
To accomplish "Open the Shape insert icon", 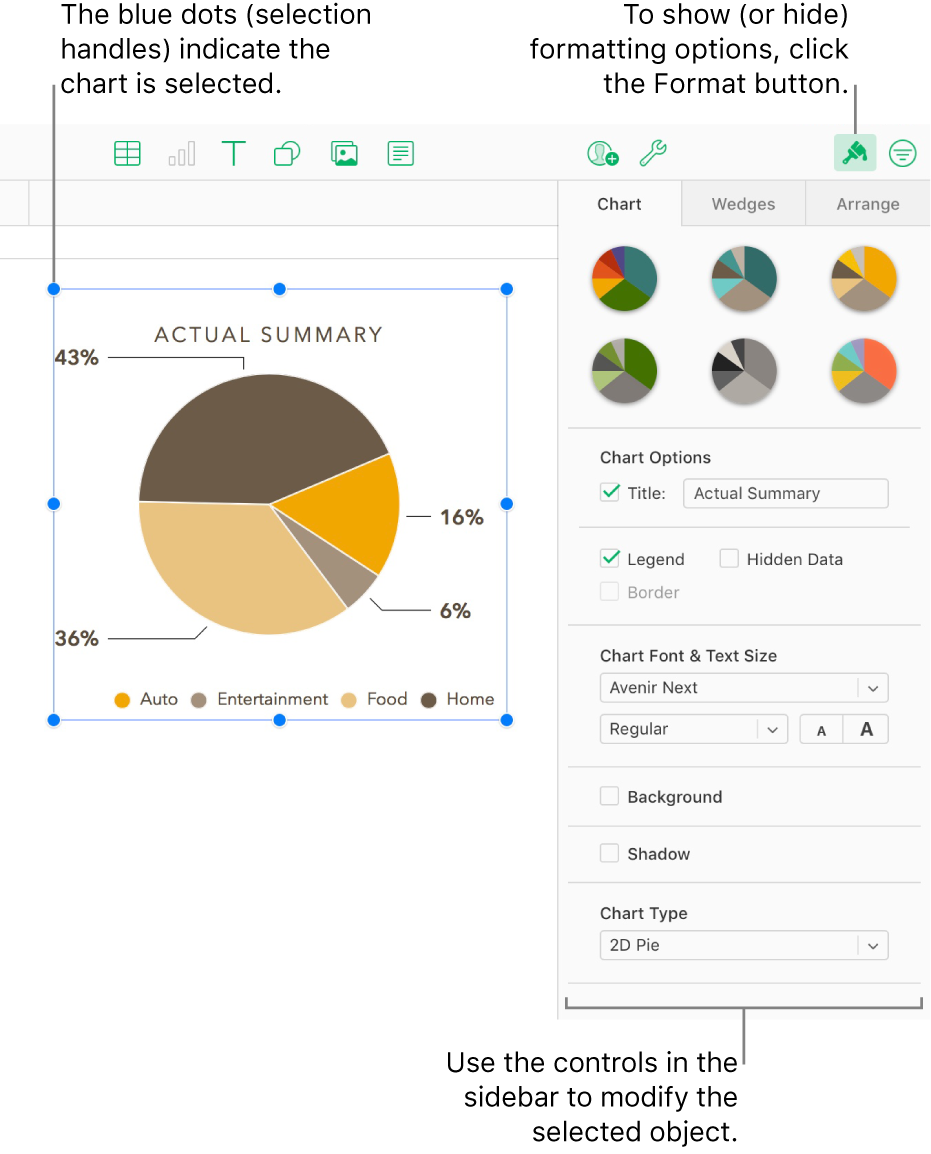I will tap(287, 154).
